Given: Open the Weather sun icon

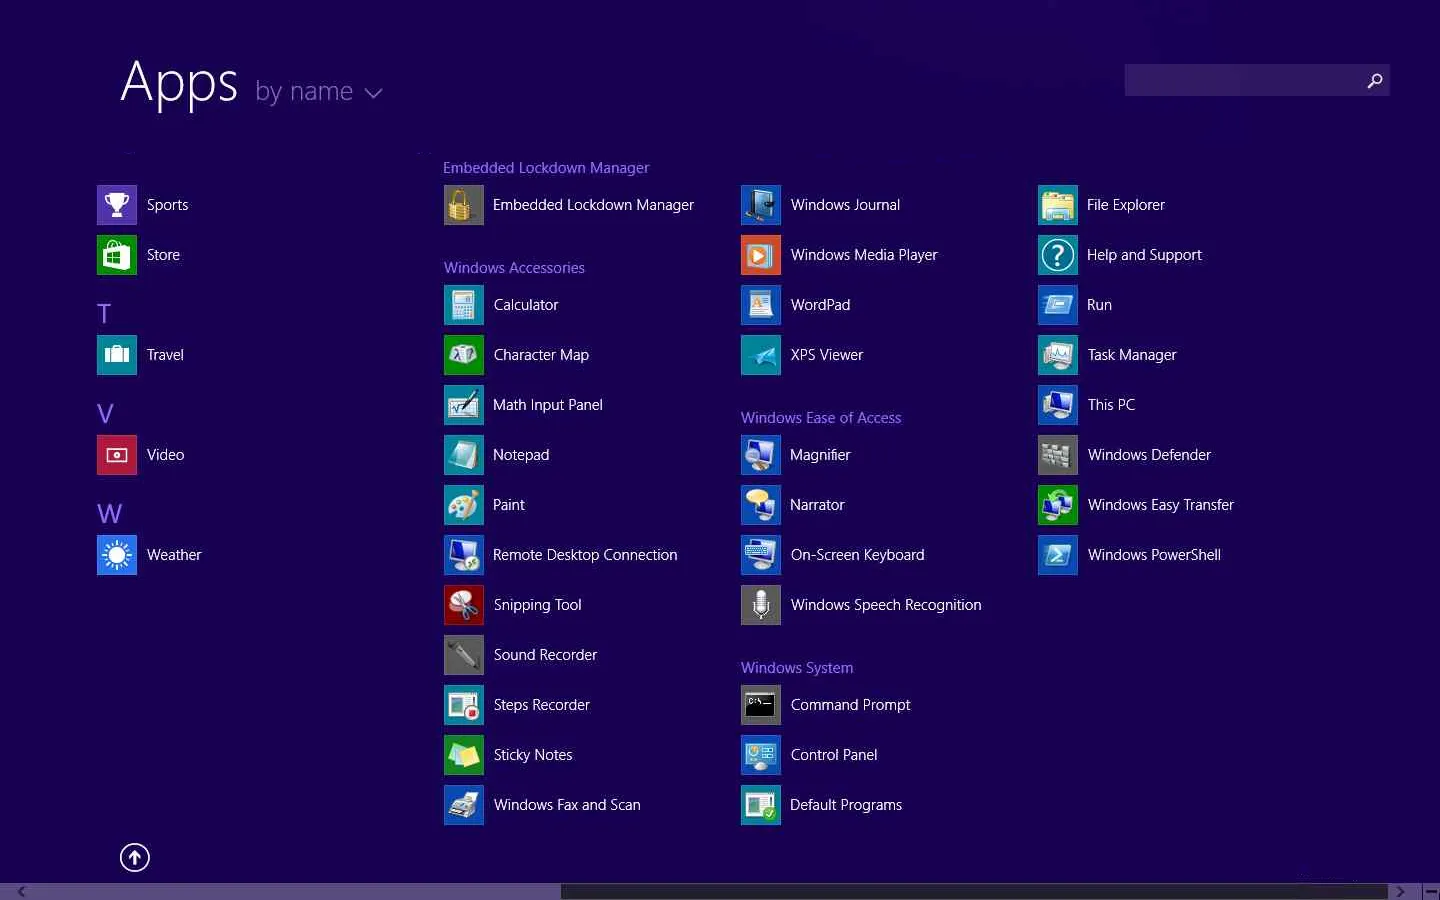Looking at the screenshot, I should point(117,555).
